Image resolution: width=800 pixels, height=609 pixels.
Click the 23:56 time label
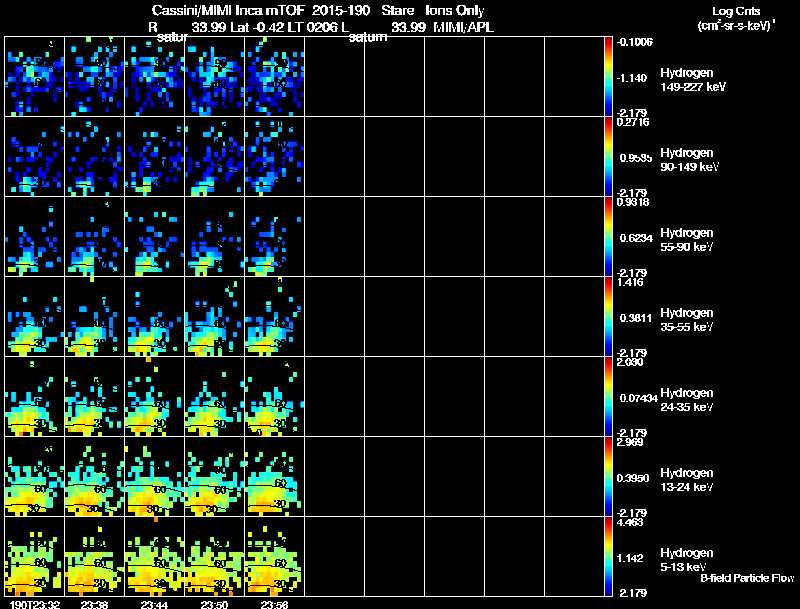tap(274, 604)
